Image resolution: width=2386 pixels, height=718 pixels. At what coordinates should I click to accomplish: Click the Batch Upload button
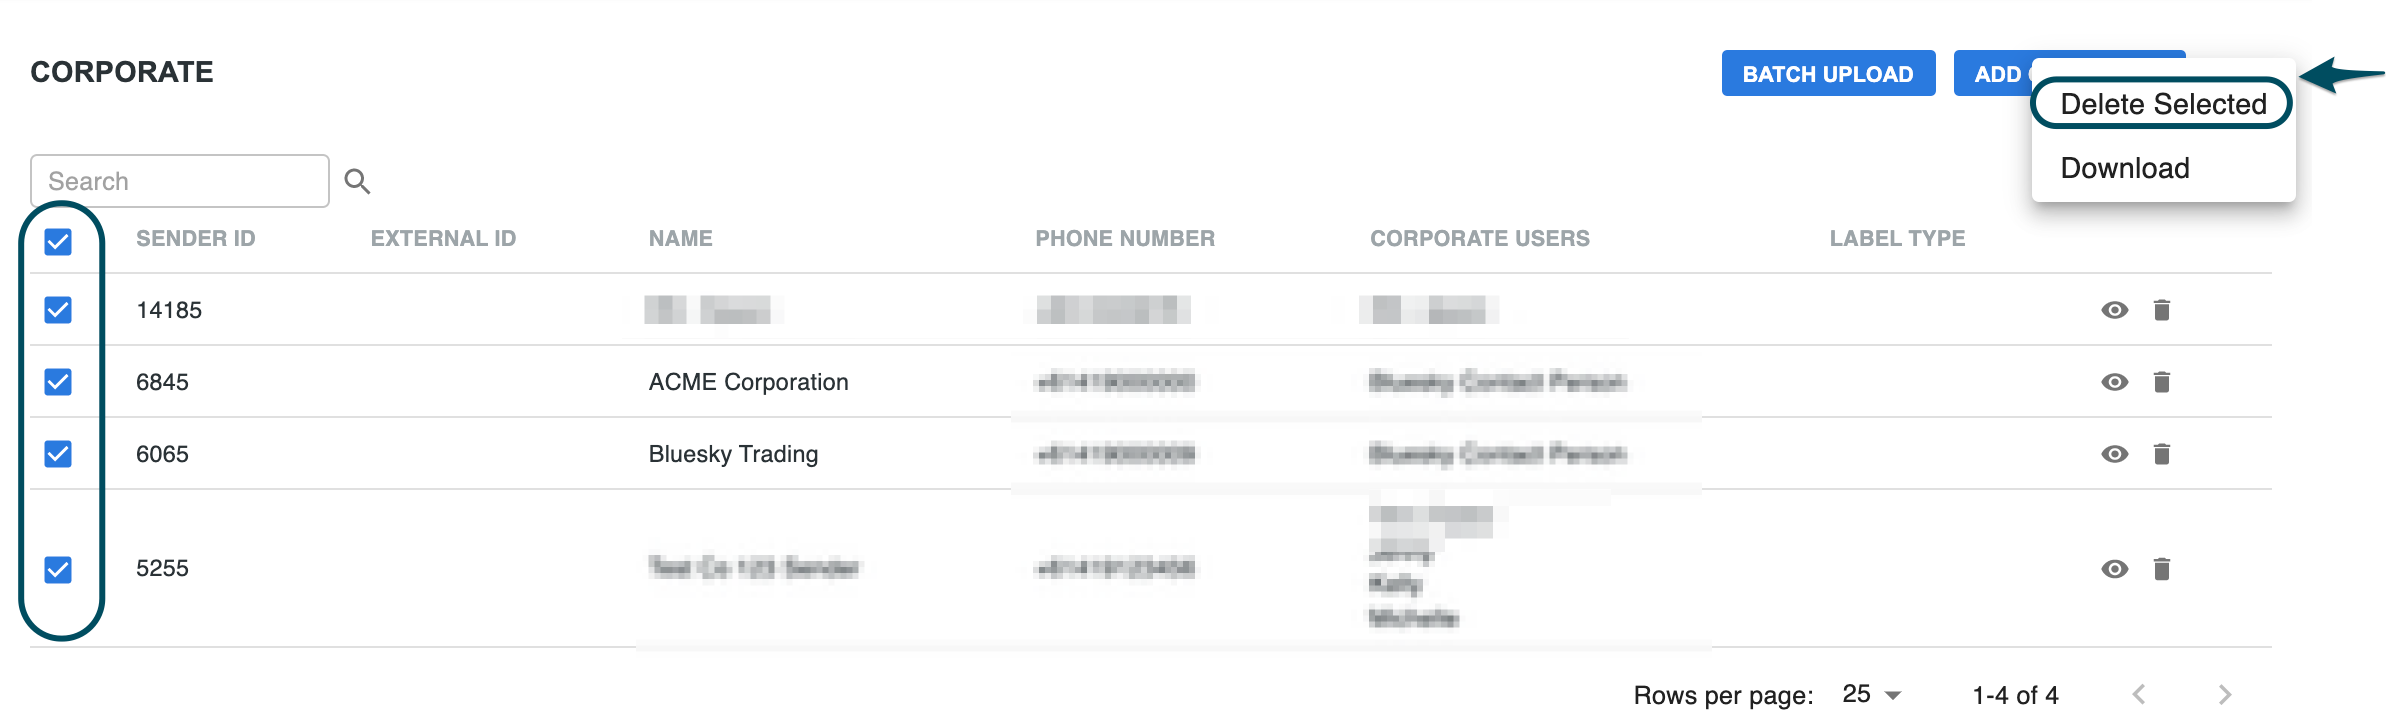[x=1828, y=73]
